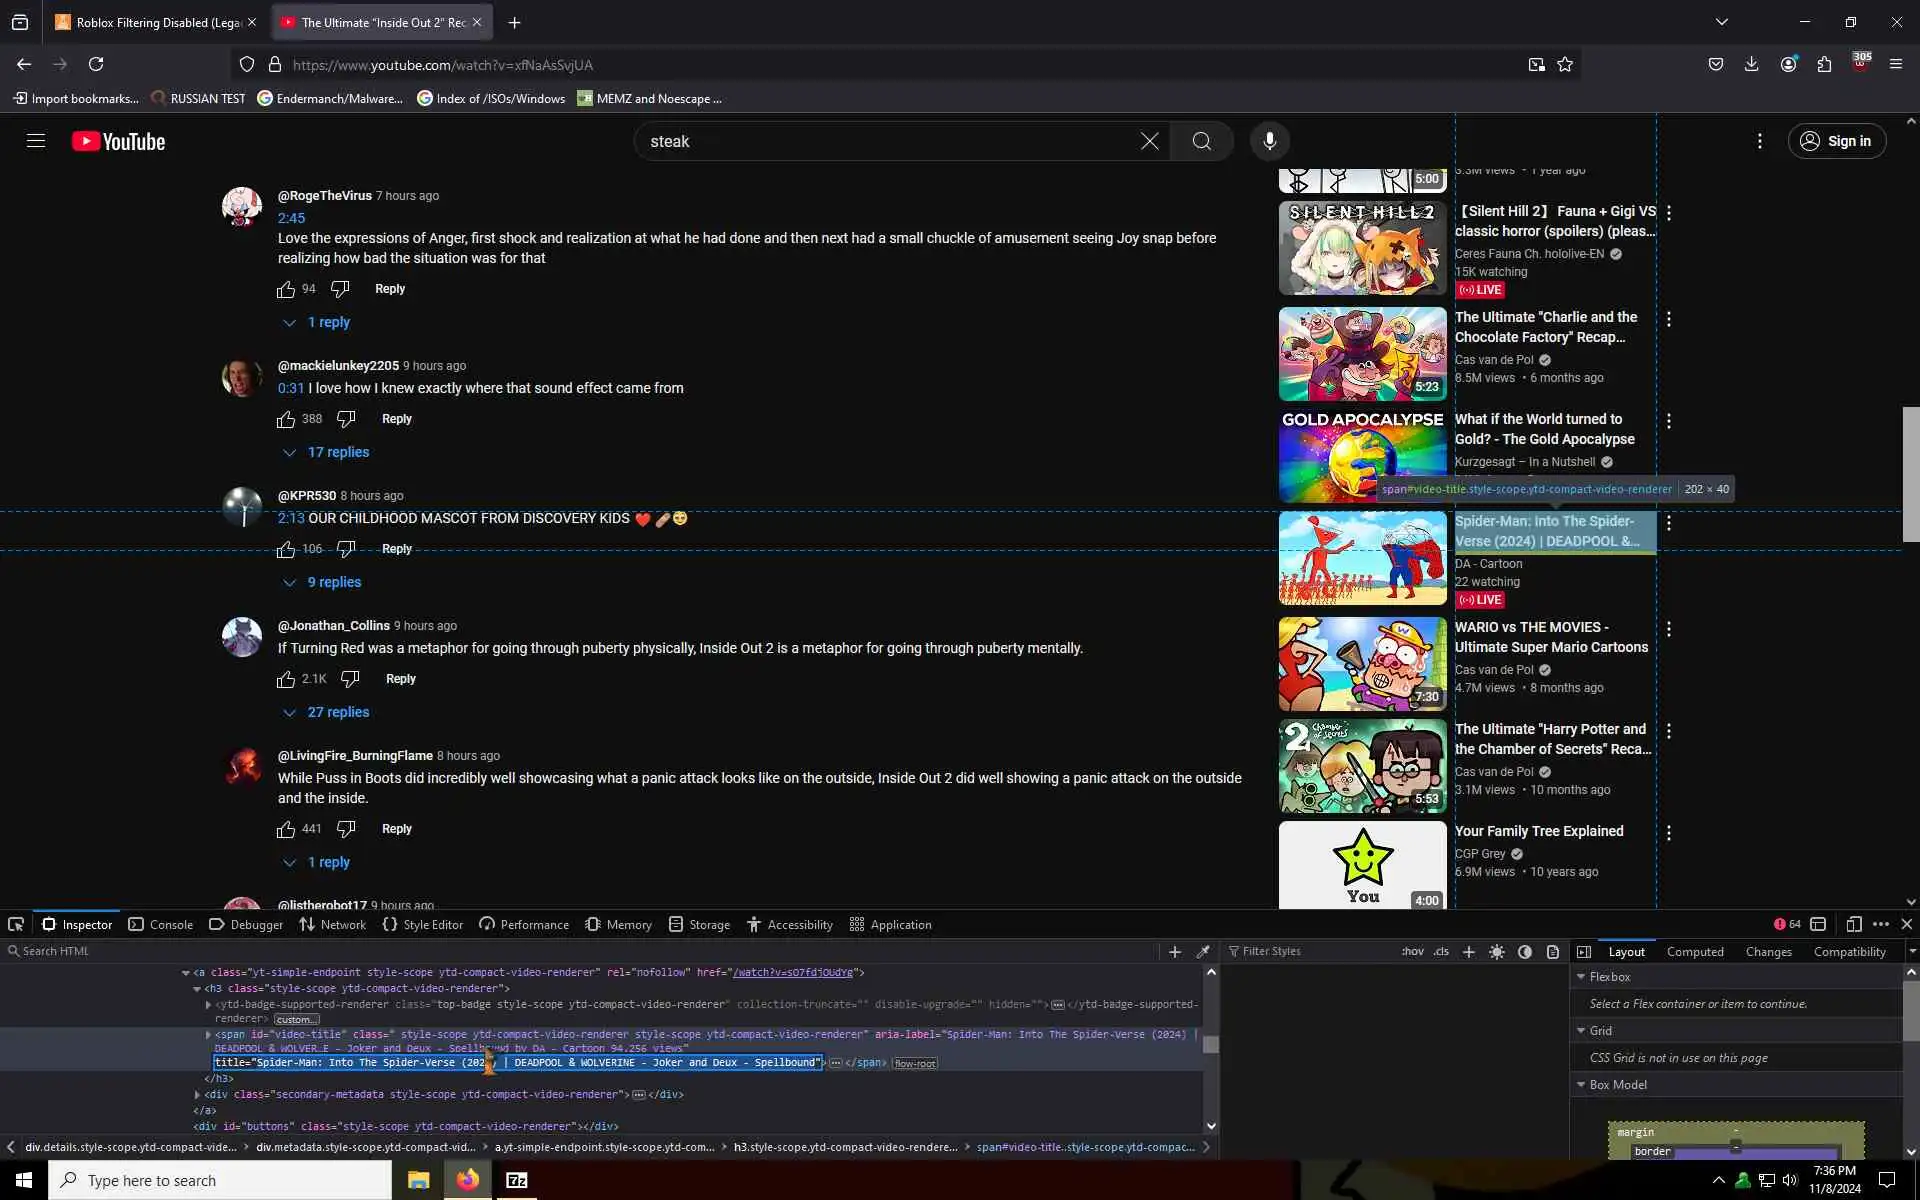
Task: Open WARIO vs THE MOVIES thumbnail
Action: 1362,664
